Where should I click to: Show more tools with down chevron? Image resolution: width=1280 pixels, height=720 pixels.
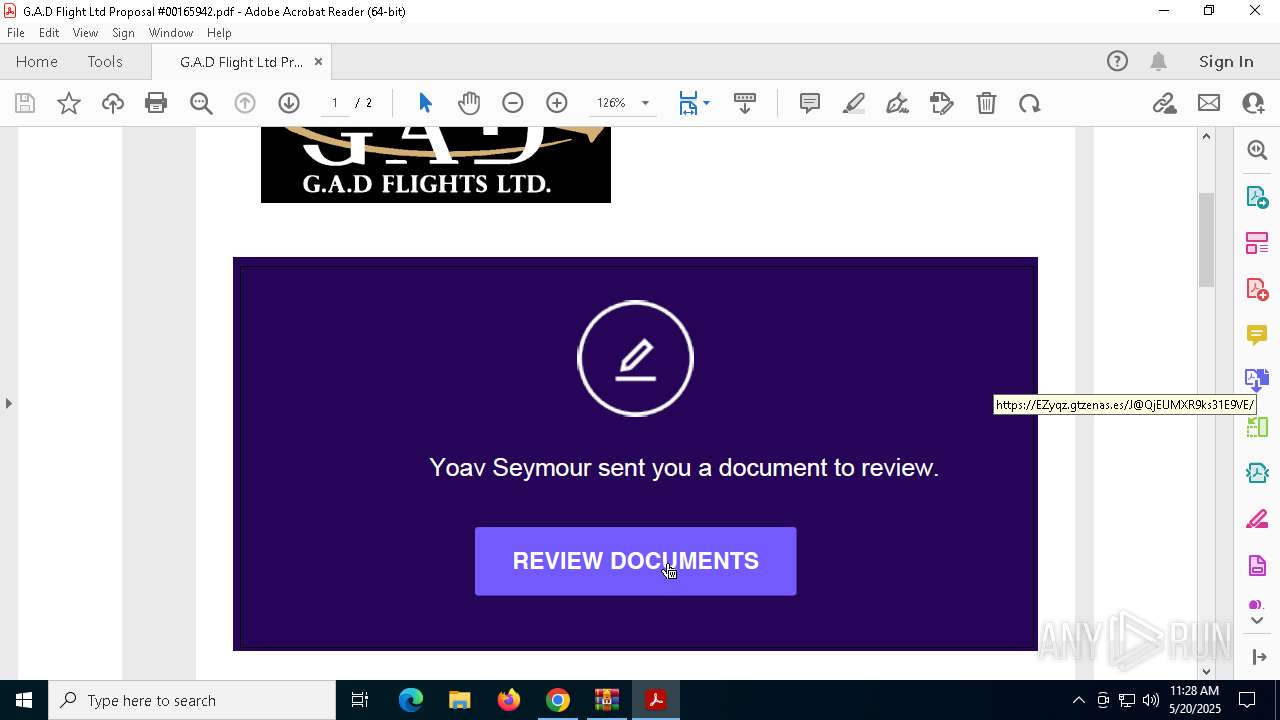point(1257,621)
